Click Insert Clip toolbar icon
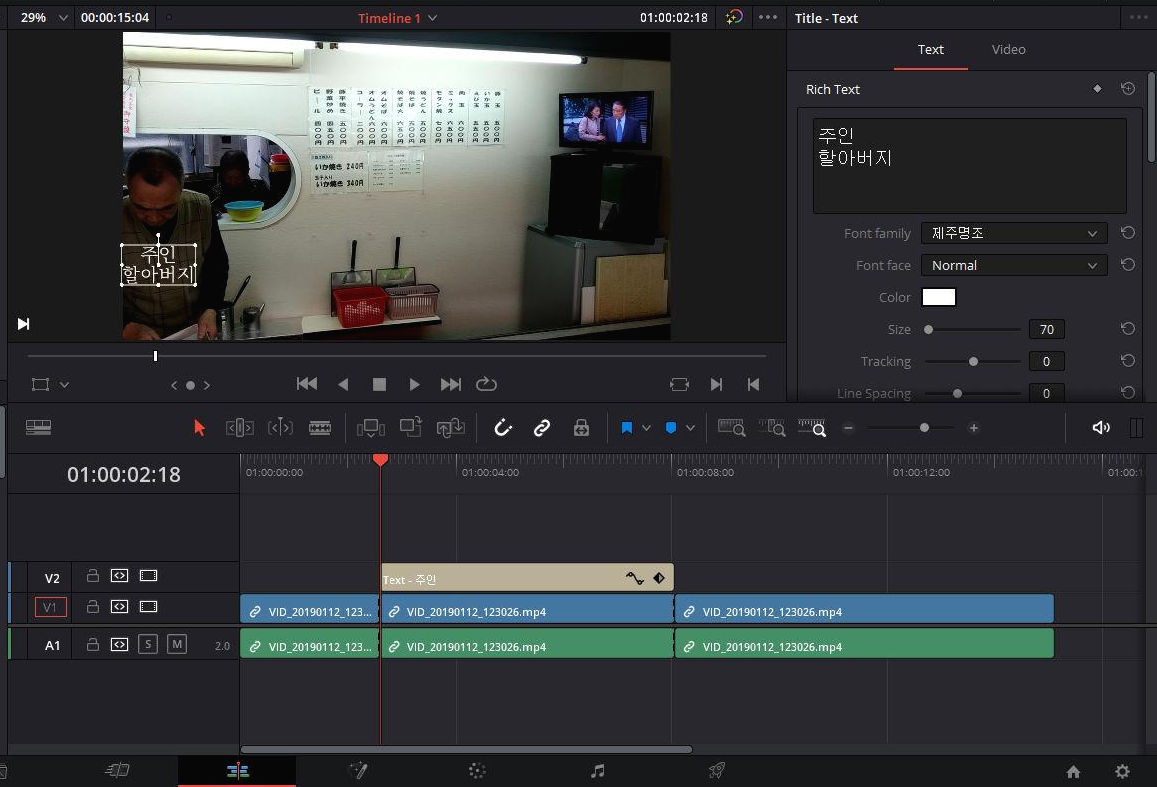The height and width of the screenshot is (787, 1157). [x=370, y=428]
